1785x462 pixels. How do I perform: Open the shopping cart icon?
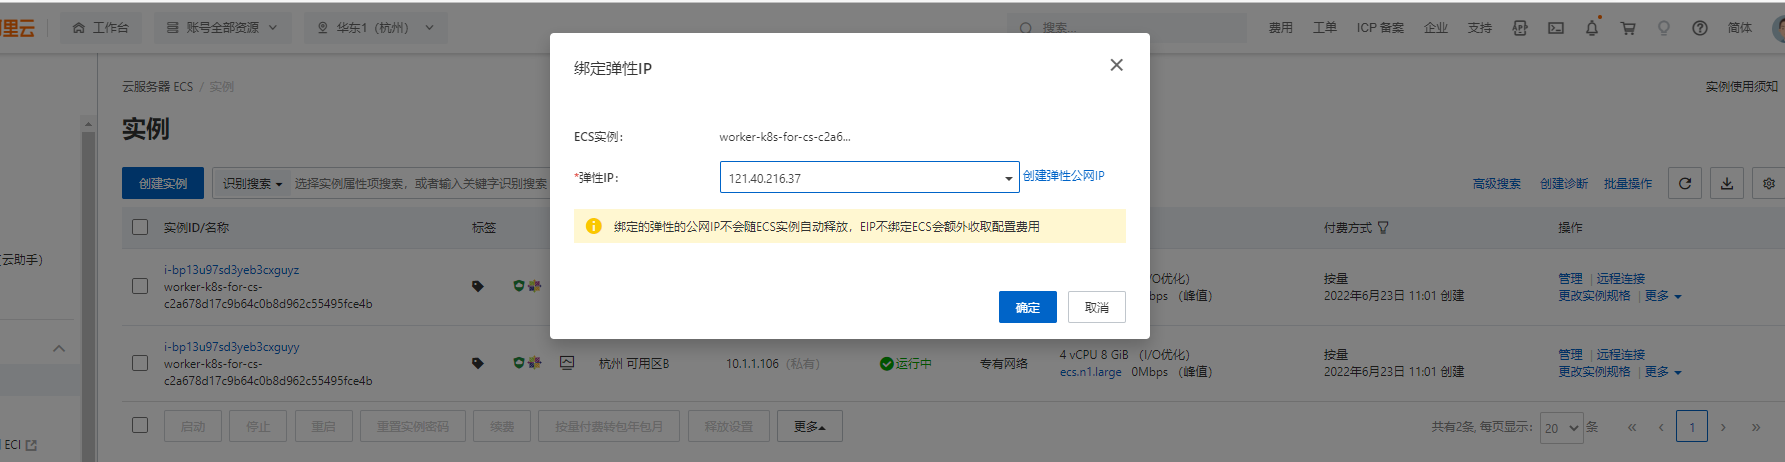pyautogui.click(x=1628, y=28)
